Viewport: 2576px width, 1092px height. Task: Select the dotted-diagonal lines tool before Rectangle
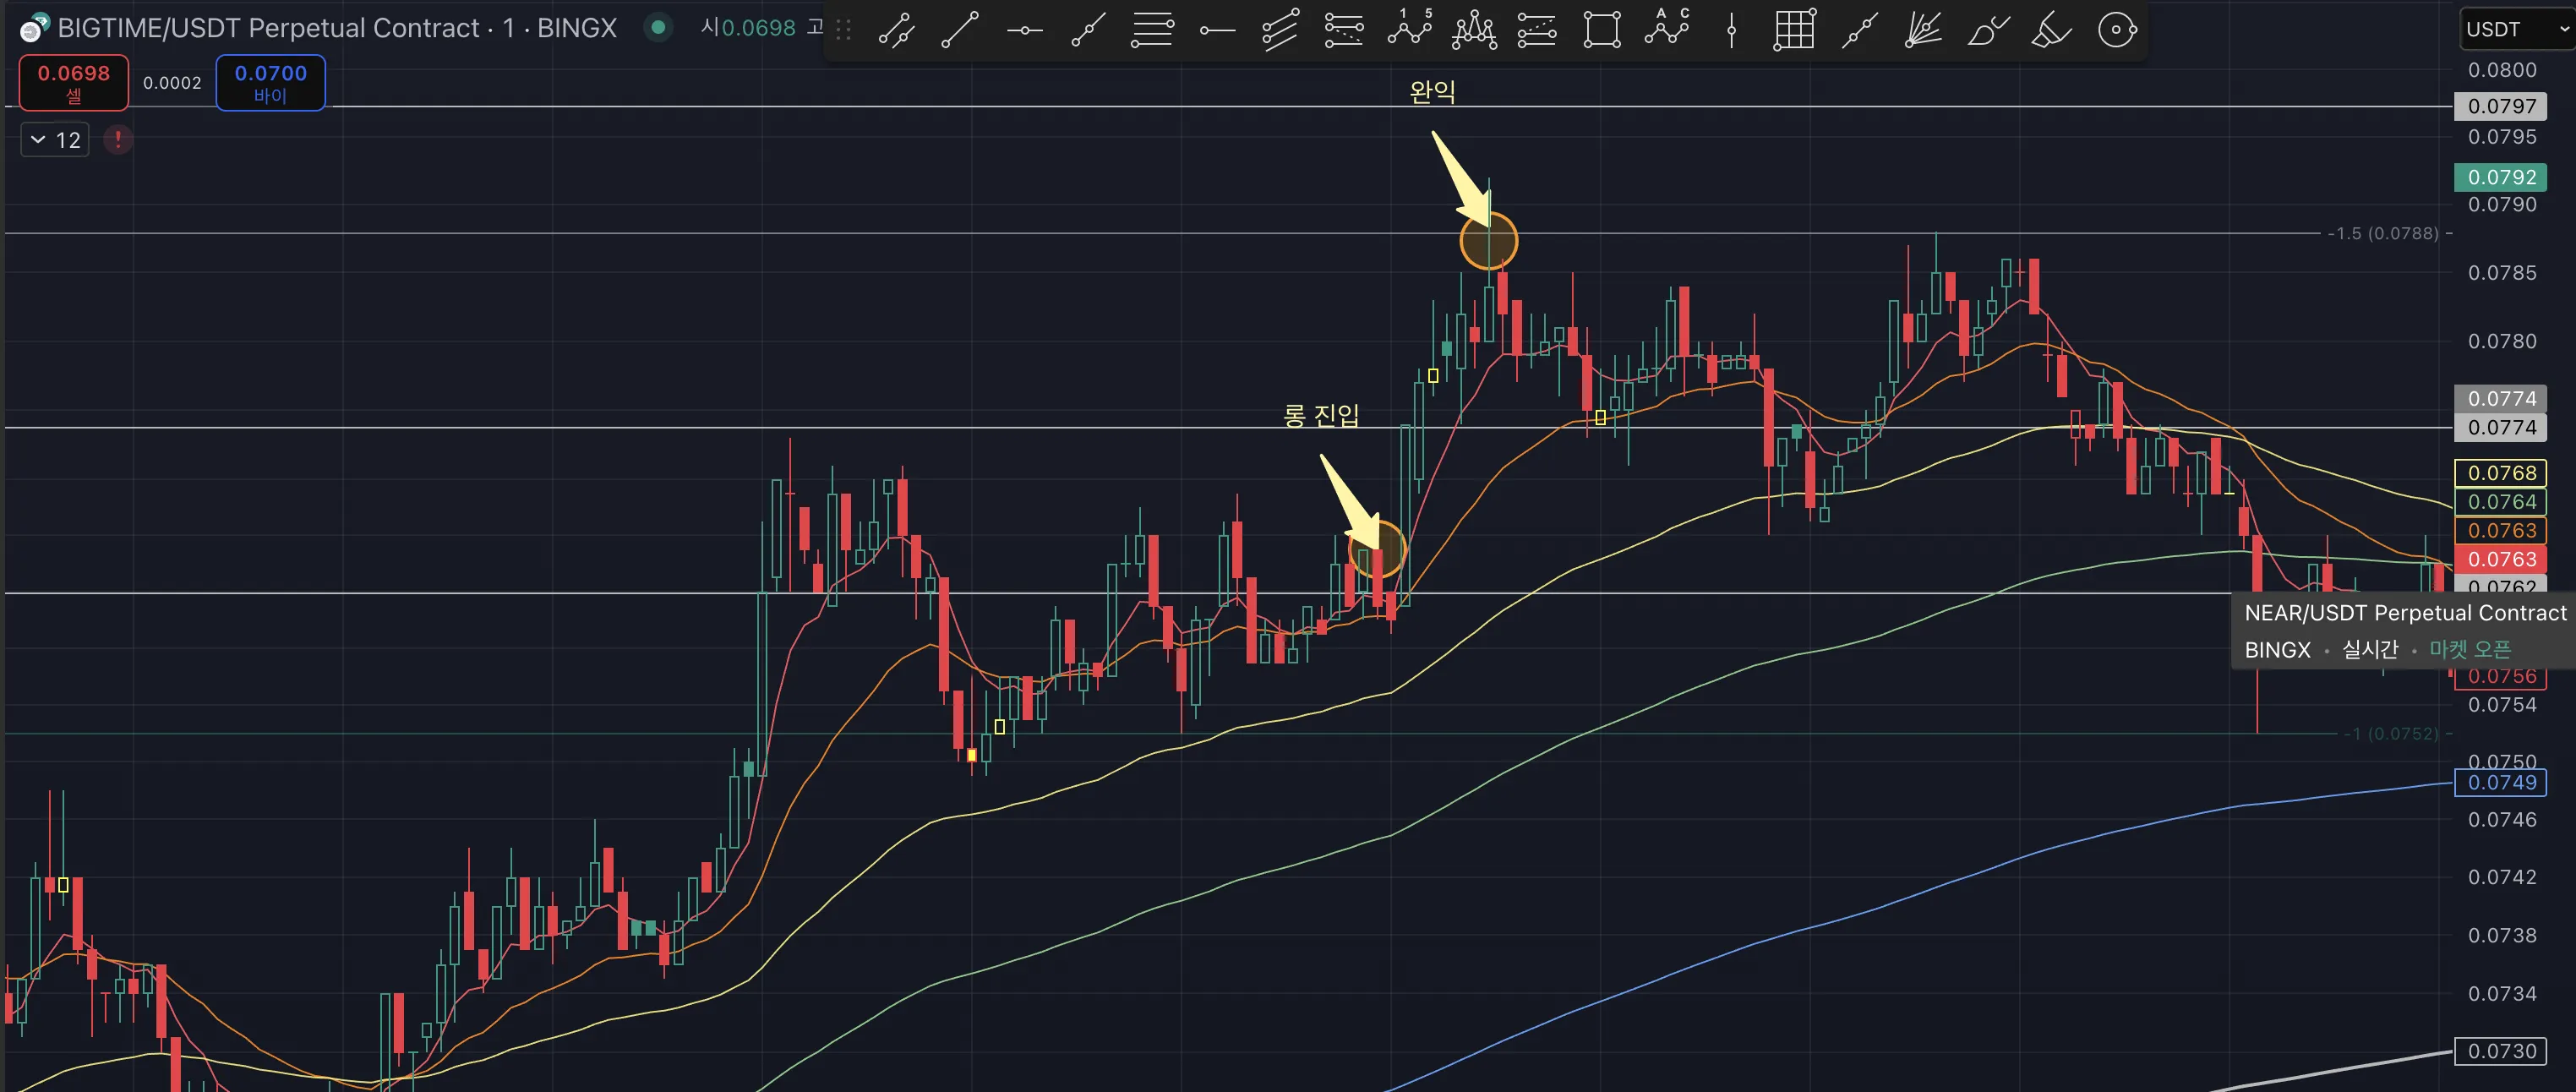(1537, 30)
